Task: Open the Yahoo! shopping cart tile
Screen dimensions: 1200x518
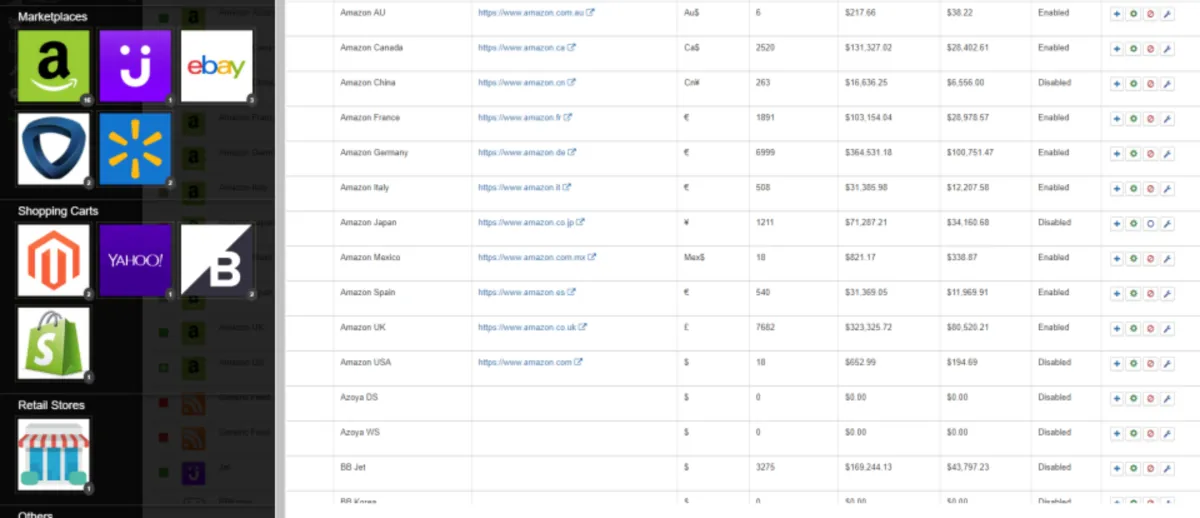Action: pos(135,260)
